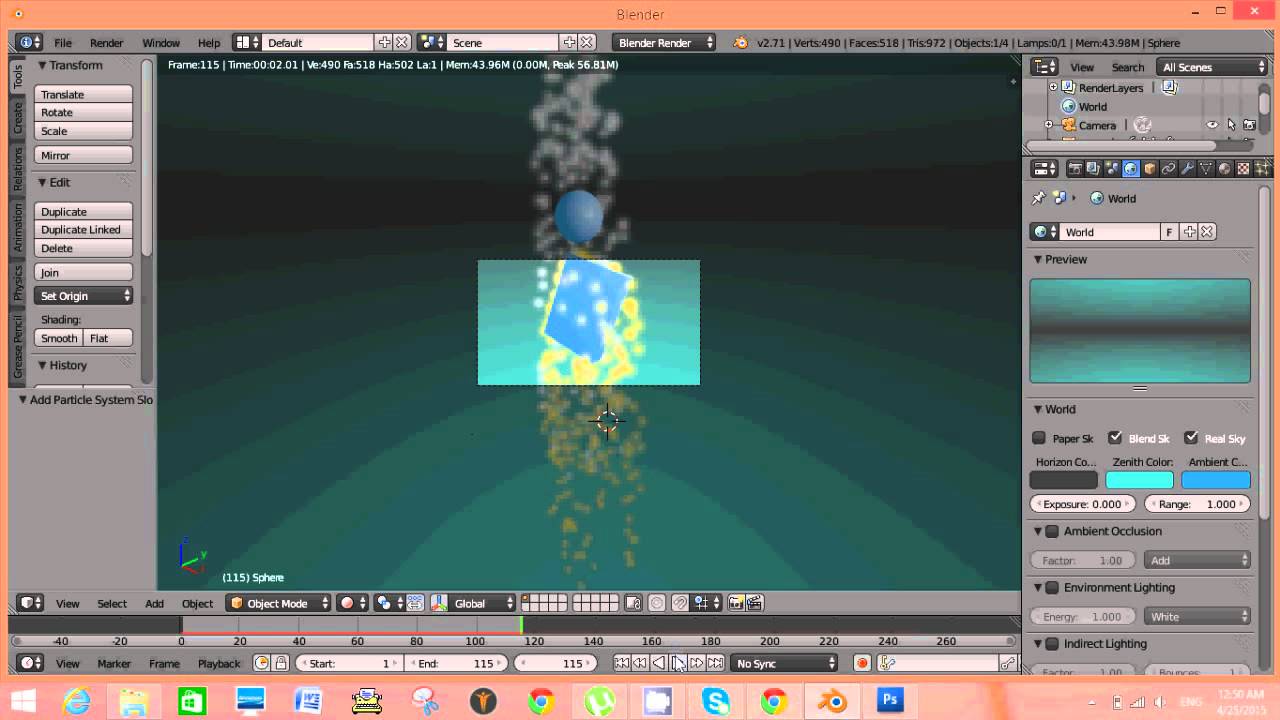Toggle proportional editing circle icon
The image size is (1280, 720).
[656, 603]
